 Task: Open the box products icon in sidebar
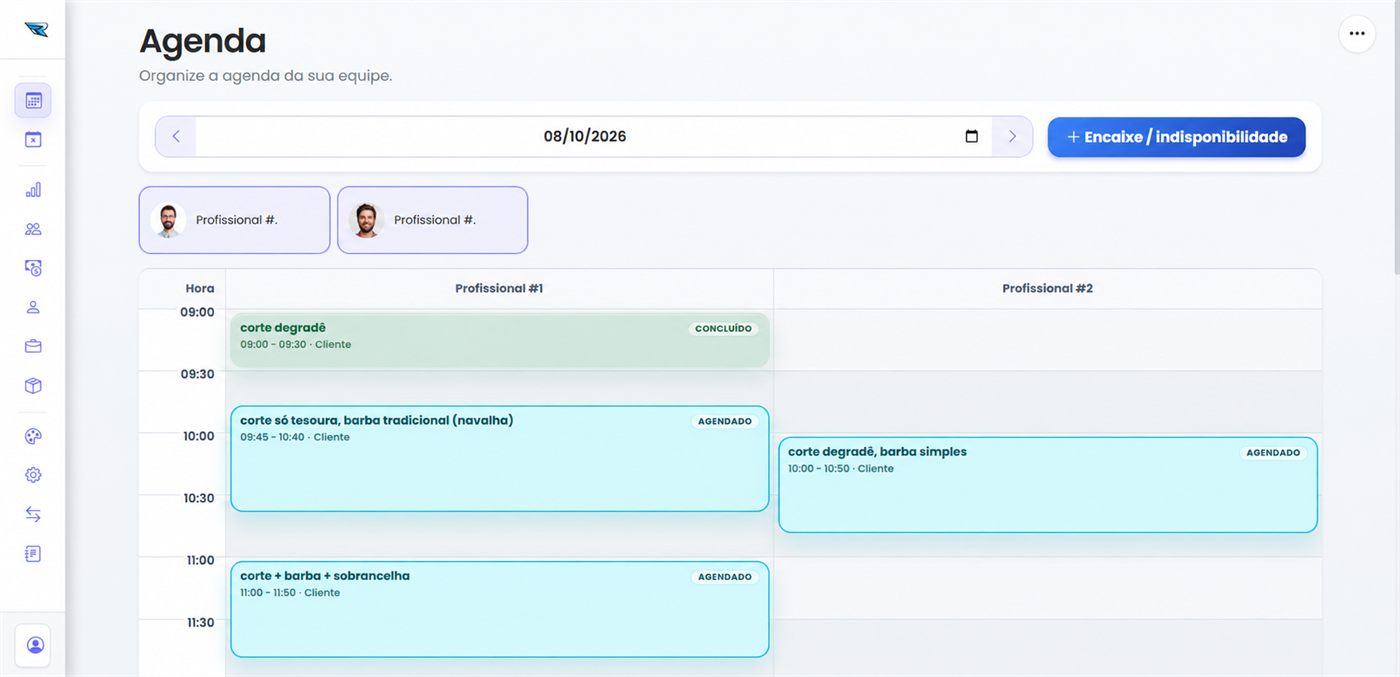(33, 386)
